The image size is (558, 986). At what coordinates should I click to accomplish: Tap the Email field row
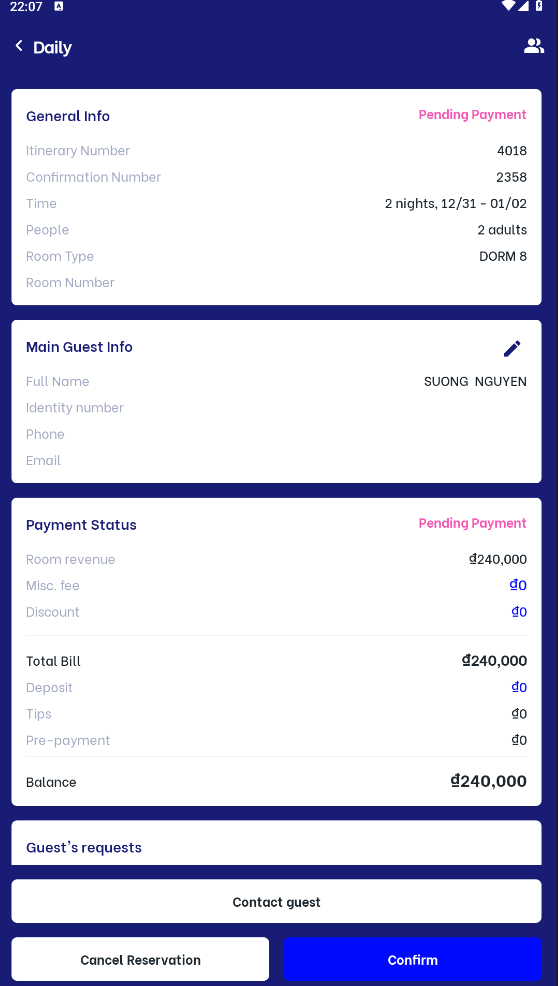pos(276,460)
